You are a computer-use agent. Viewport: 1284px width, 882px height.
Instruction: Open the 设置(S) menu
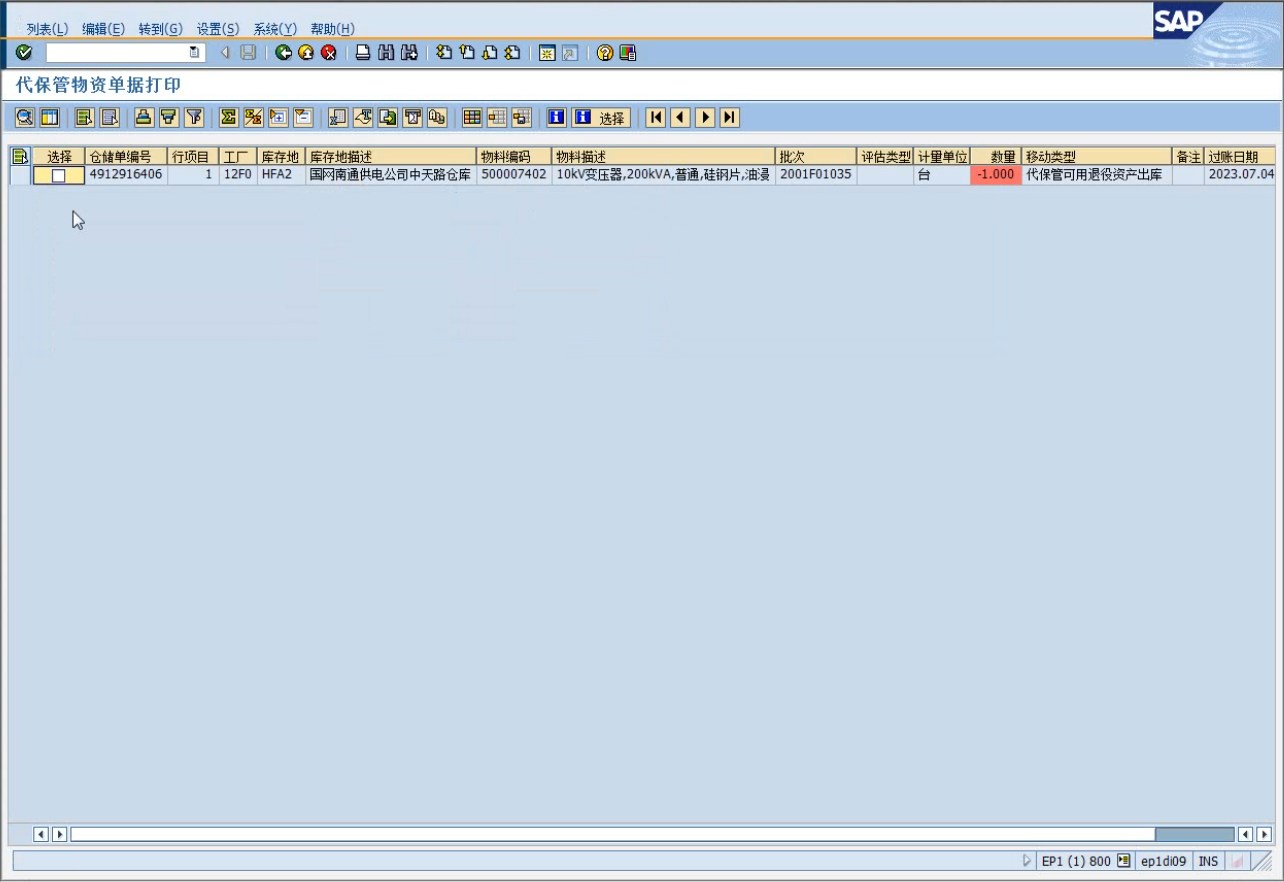tap(217, 29)
